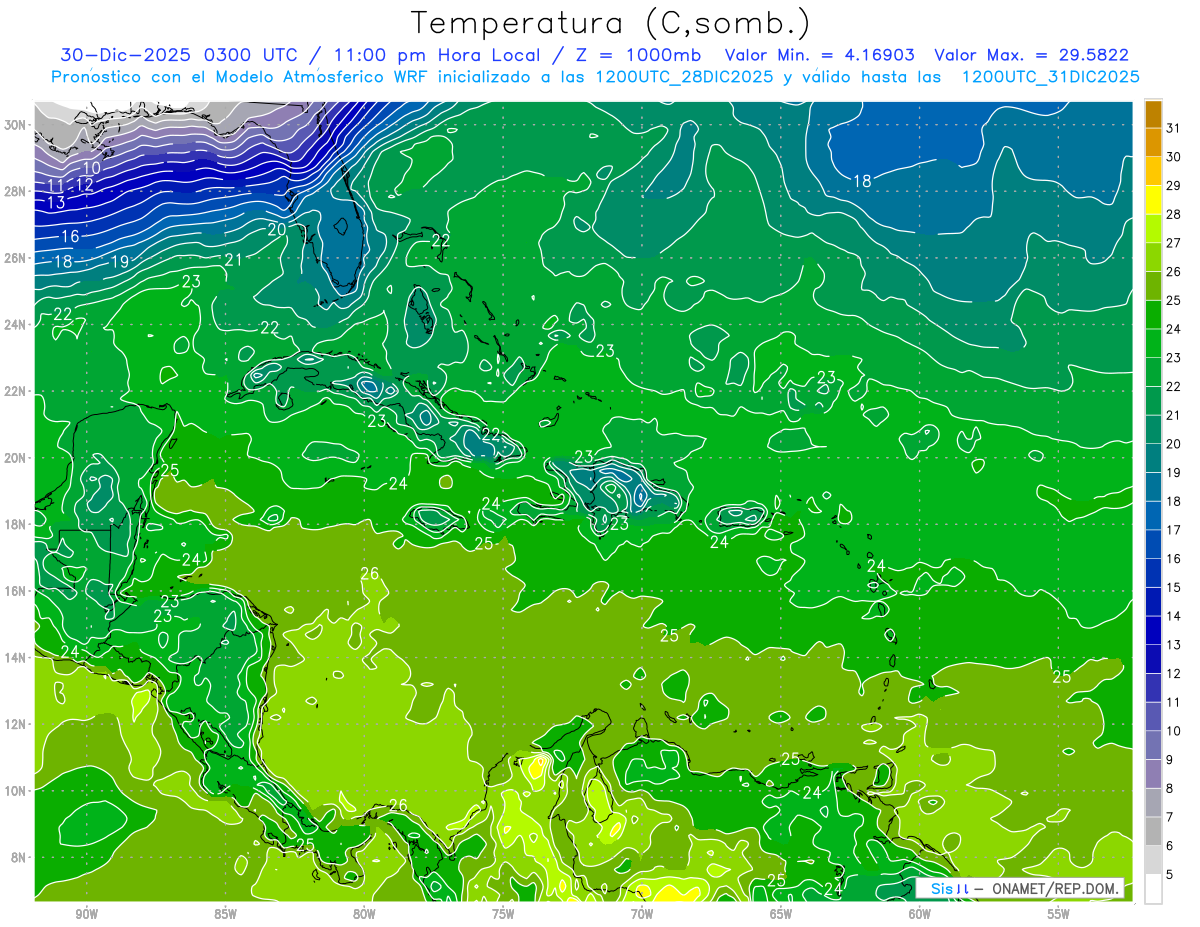Click the "1200UTC_31DIC2025" valid-until time text
Viewport: 1200px width, 927px height.
(x=1050, y=77)
